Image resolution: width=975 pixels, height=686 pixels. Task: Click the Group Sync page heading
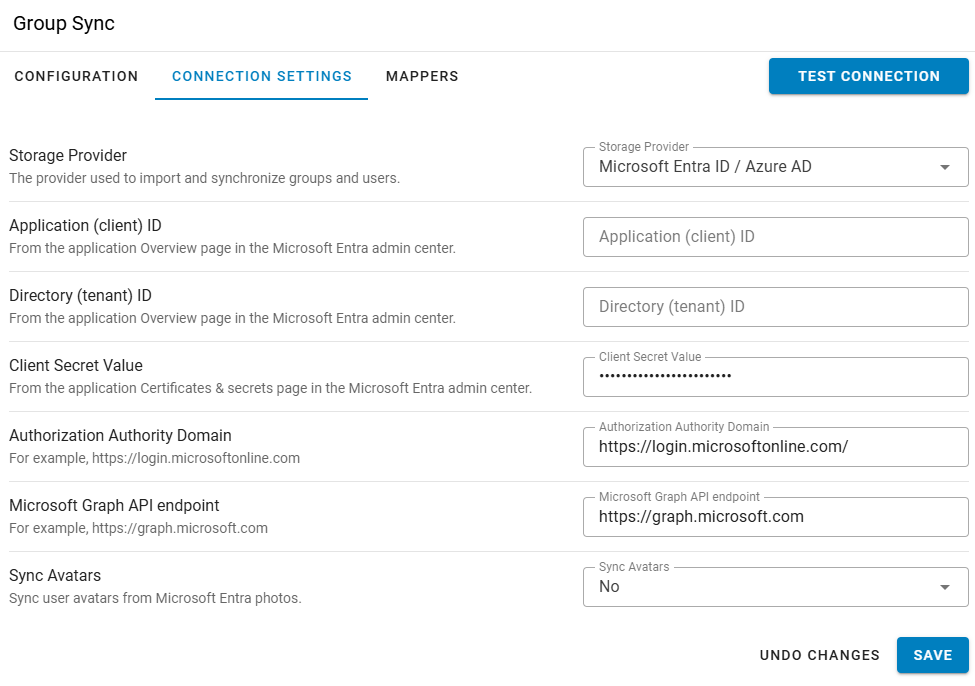click(x=64, y=23)
